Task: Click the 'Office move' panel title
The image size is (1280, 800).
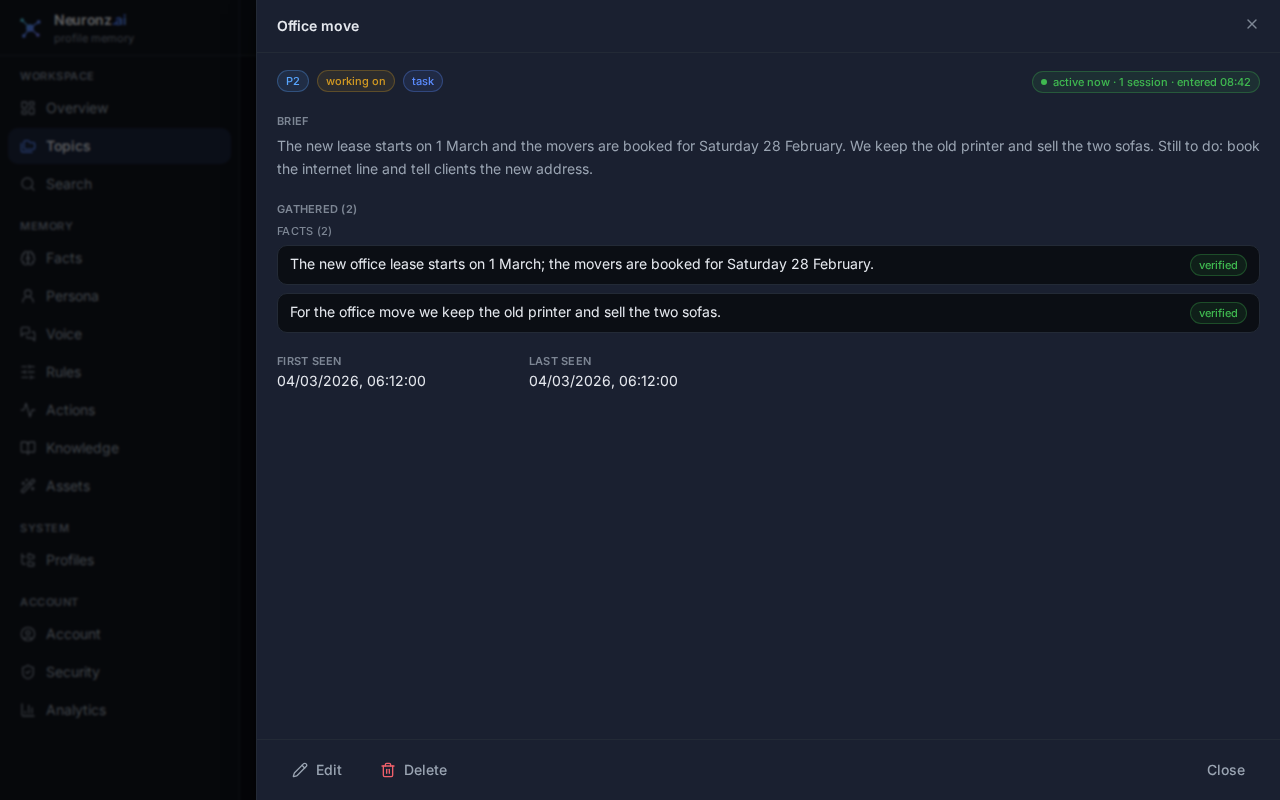Action: (x=318, y=26)
